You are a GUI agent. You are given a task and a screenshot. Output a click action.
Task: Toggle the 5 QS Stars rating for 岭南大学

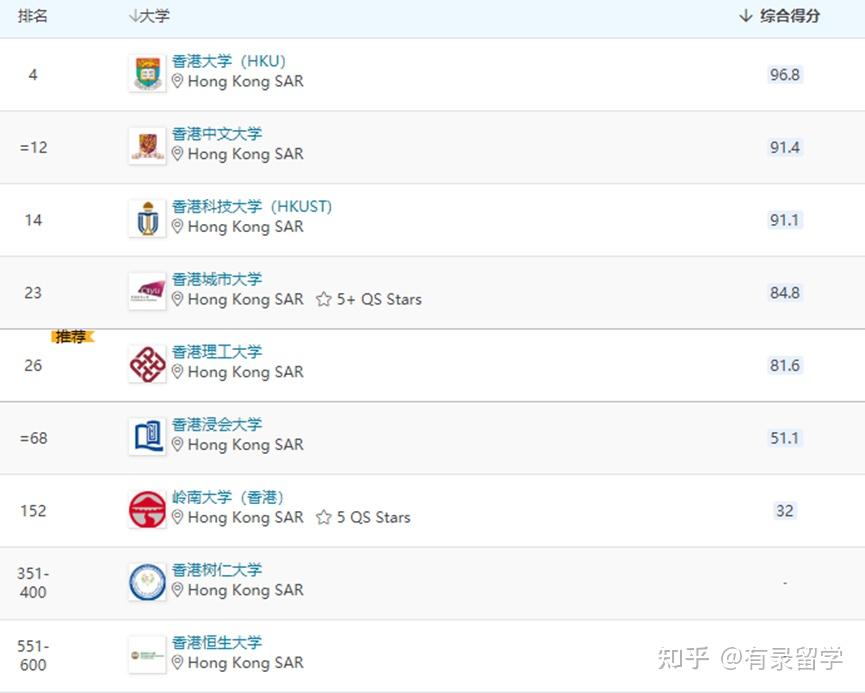[322, 518]
